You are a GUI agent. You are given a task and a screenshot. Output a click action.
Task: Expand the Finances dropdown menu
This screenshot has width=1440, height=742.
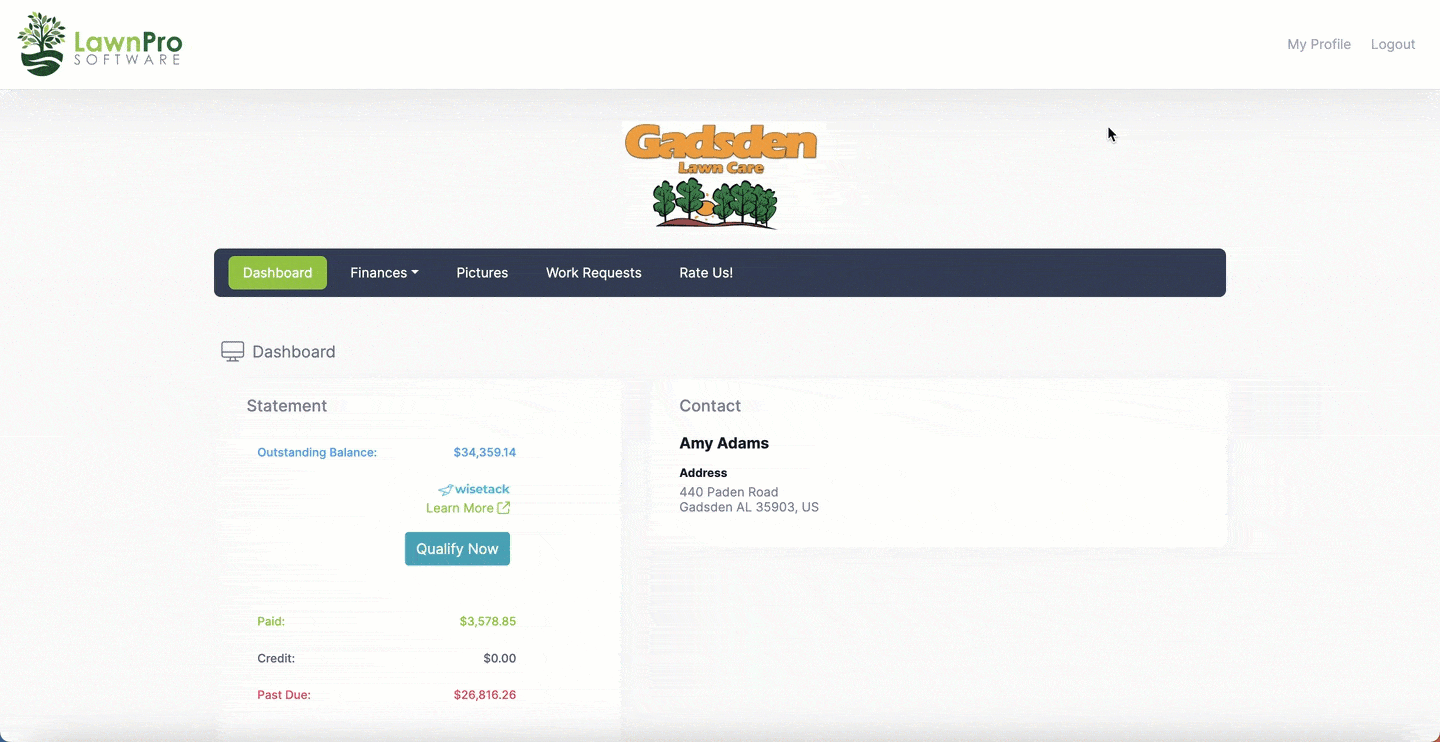tap(384, 273)
